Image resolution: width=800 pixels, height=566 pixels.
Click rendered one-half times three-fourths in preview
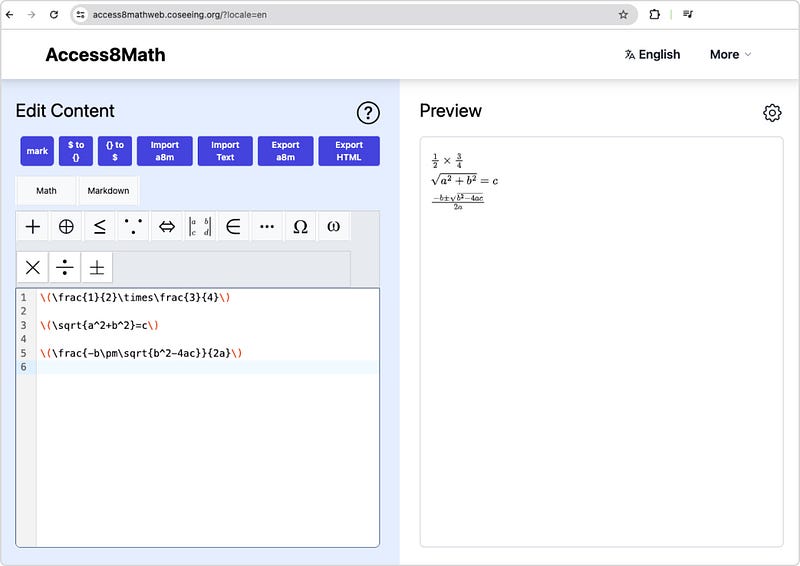[x=447, y=161]
